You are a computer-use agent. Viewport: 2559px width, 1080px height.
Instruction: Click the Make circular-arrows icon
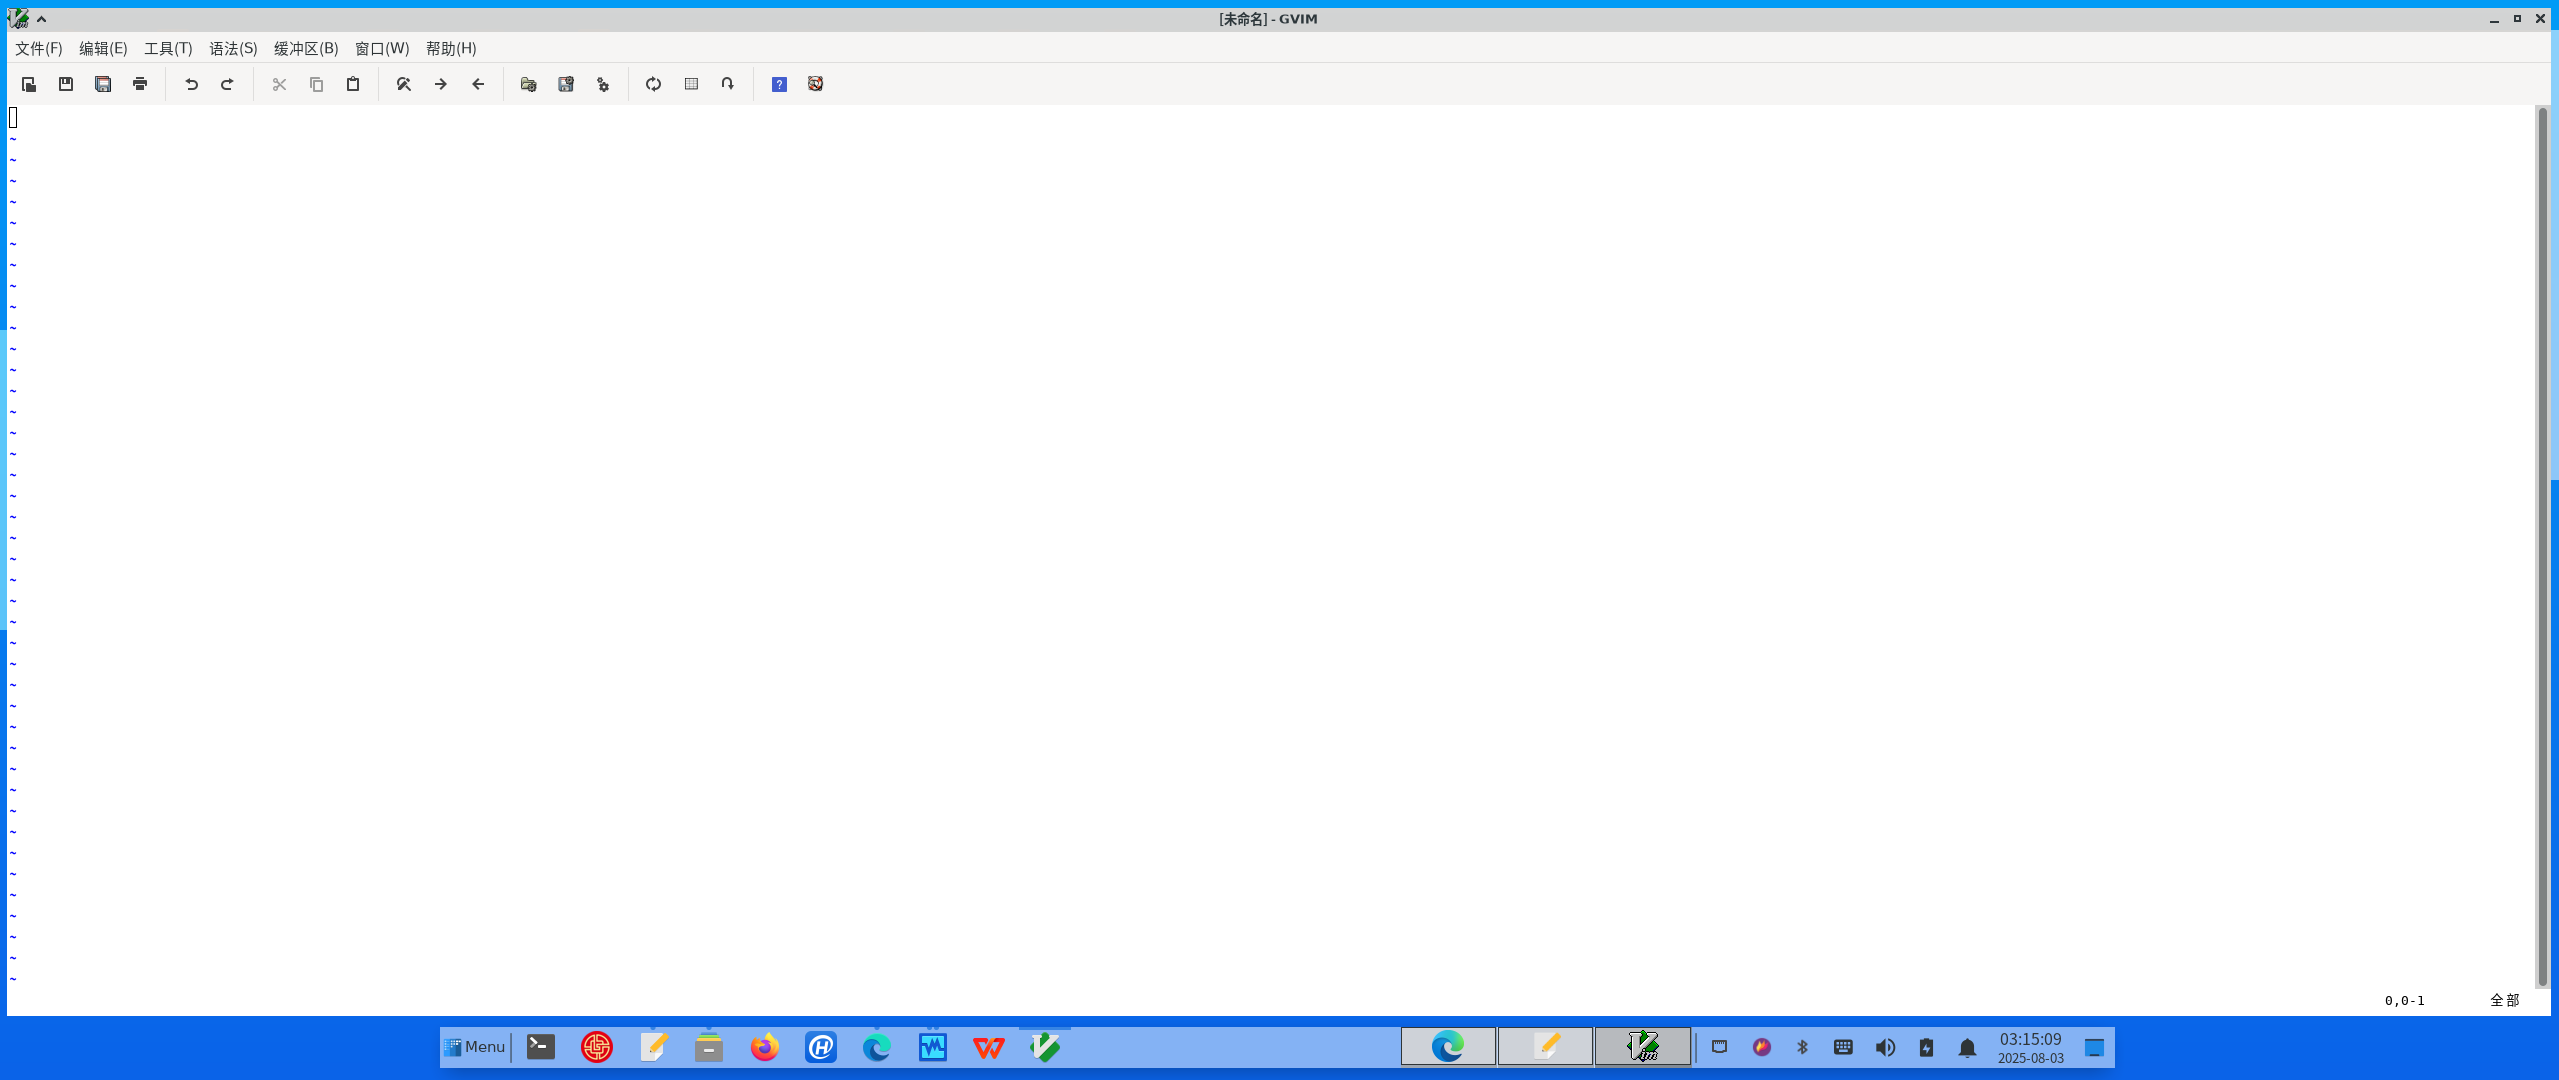coord(654,84)
